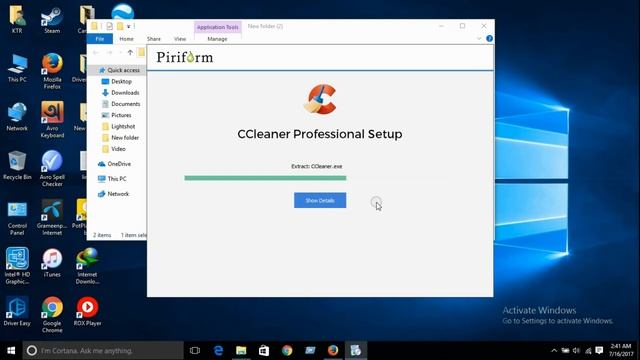This screenshot has height=360, width=640.
Task: Select the Application Tools tab
Action: 218,27
